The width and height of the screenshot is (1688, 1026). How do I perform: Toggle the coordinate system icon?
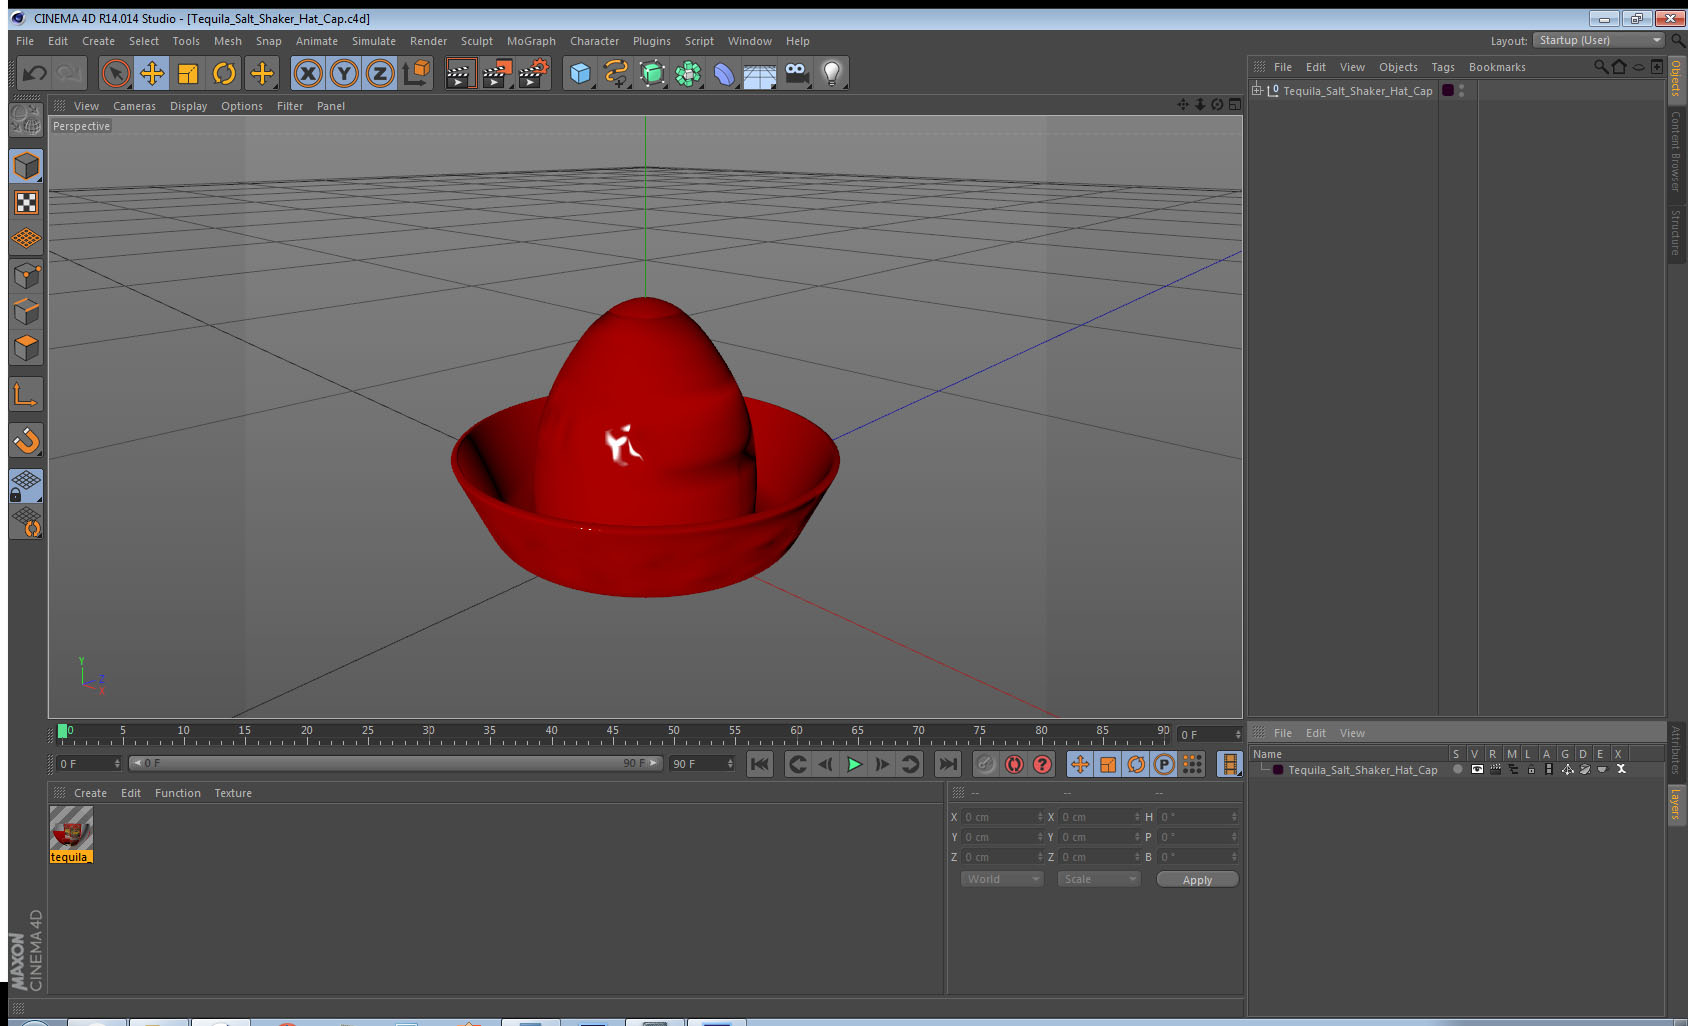click(x=416, y=73)
